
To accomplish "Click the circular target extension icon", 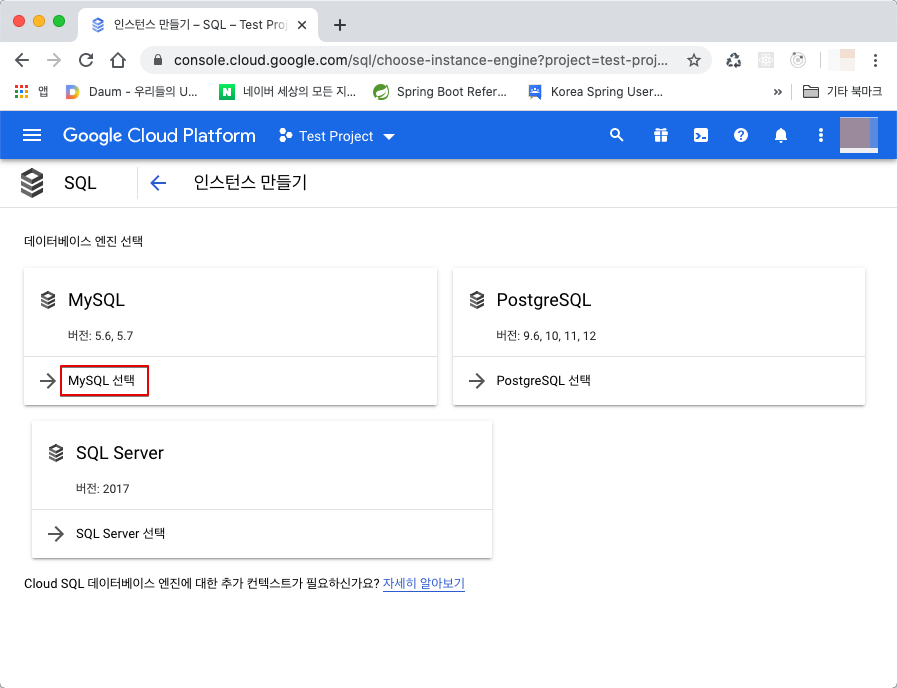I will point(798,60).
